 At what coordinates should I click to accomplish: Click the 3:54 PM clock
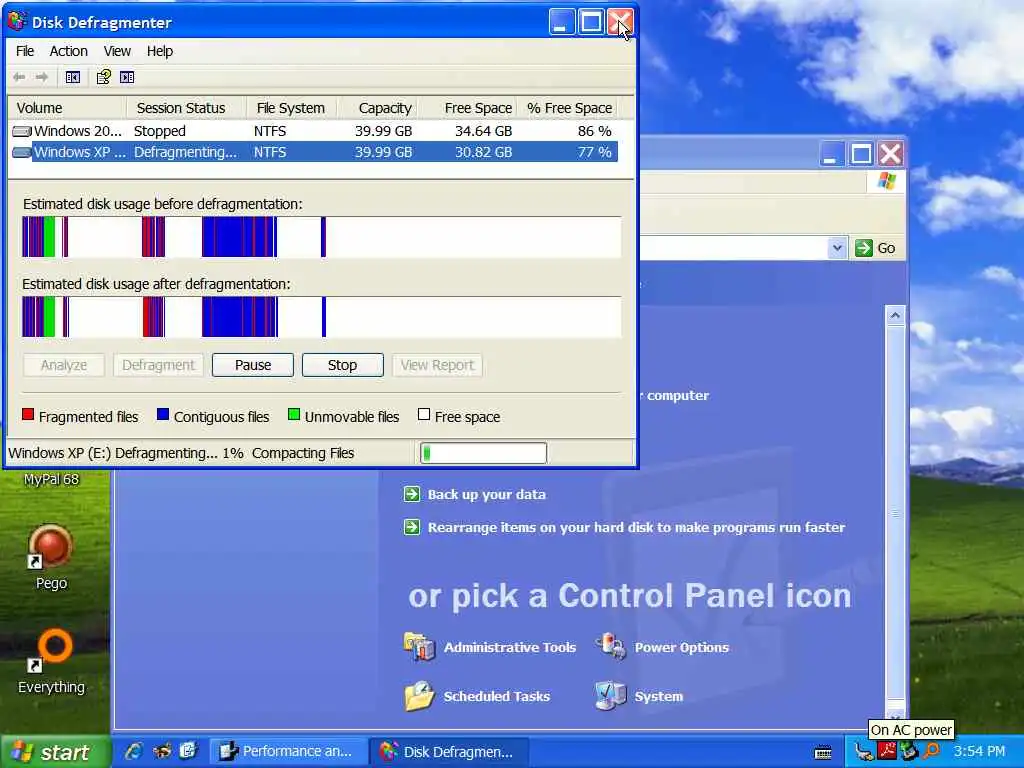point(979,752)
